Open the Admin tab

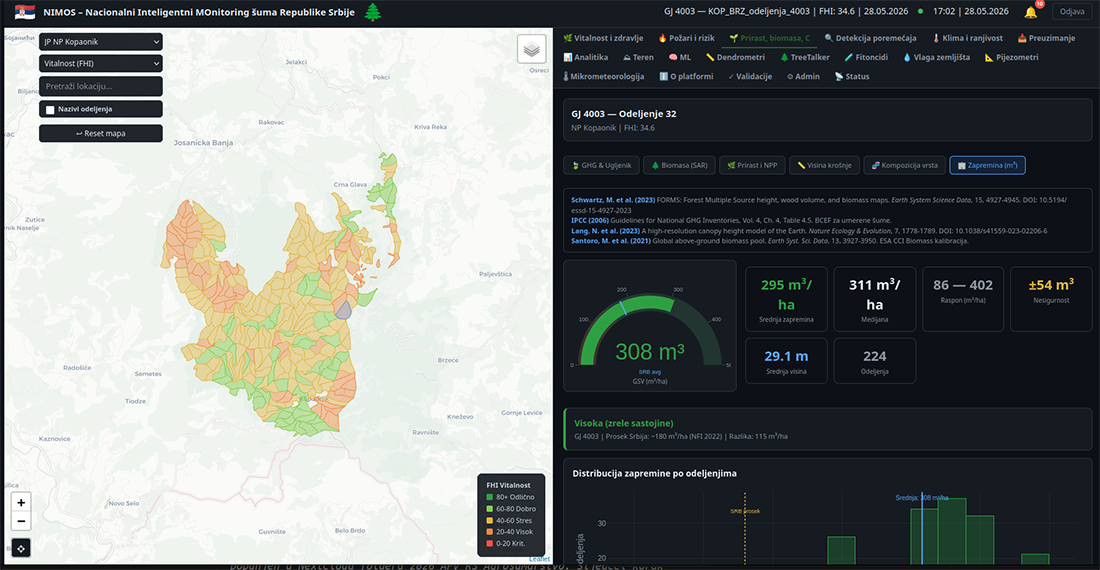803,76
